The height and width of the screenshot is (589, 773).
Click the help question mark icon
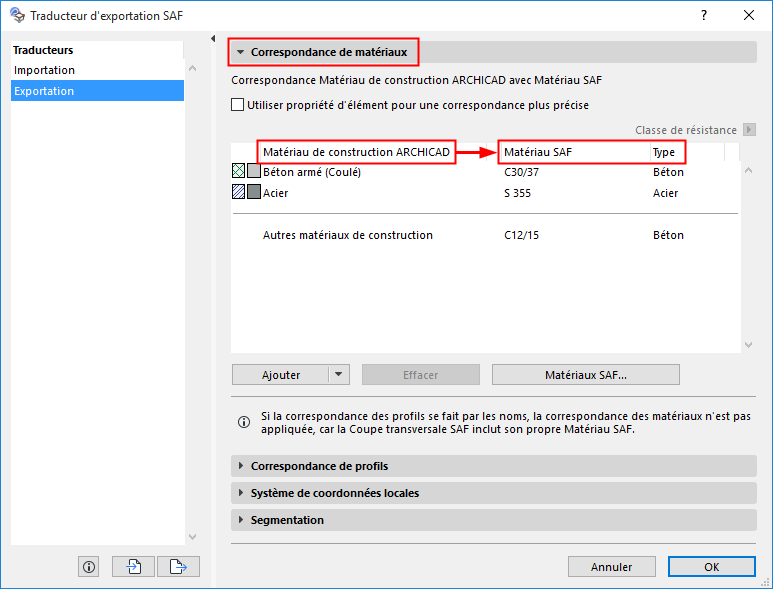(704, 16)
